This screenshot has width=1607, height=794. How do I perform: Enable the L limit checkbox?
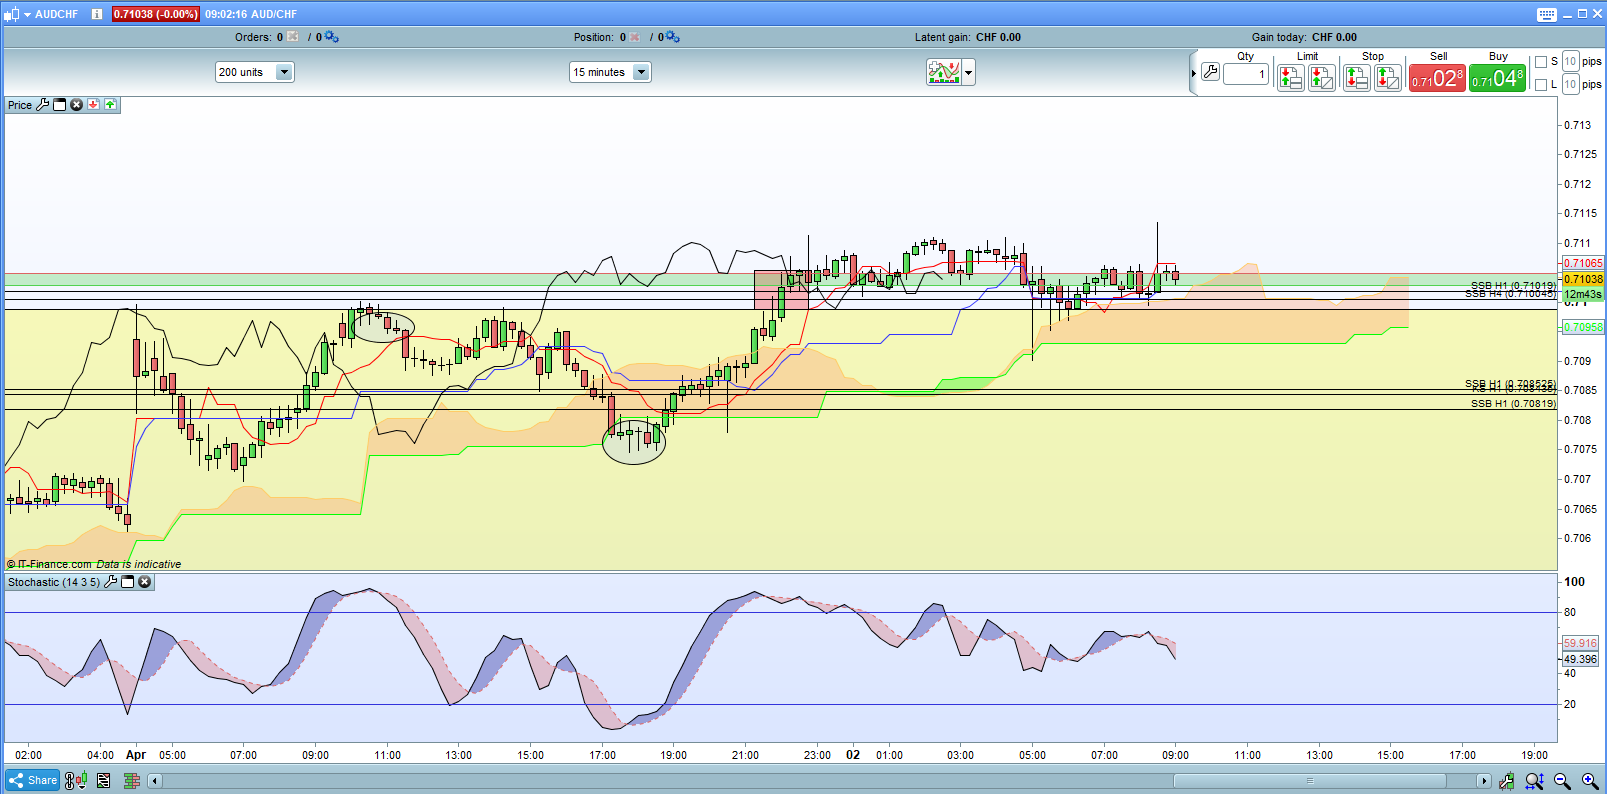coord(1541,85)
